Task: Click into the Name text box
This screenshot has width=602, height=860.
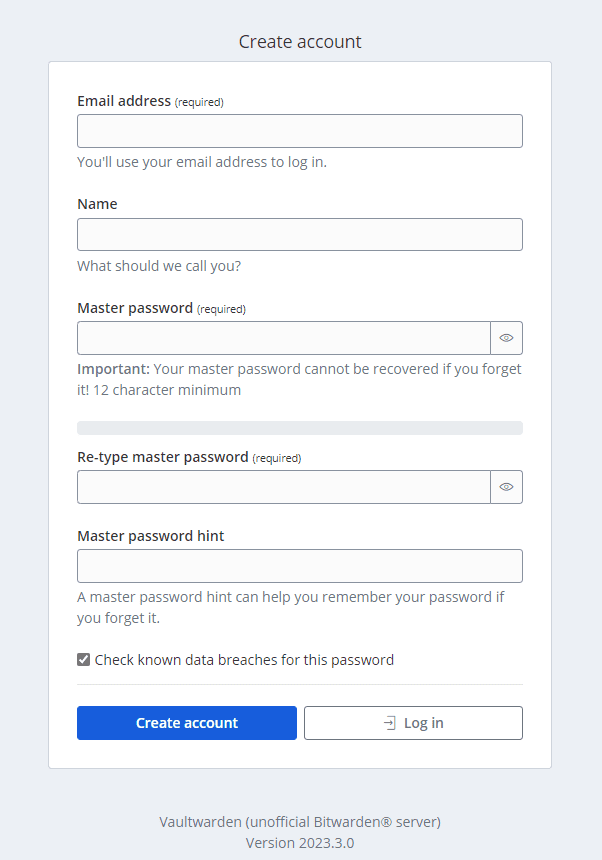Action: (300, 235)
